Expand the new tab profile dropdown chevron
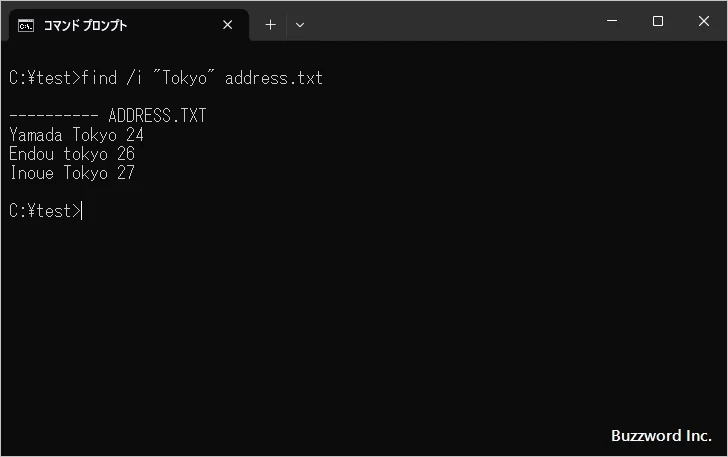Image resolution: width=728 pixels, height=457 pixels. 300,25
